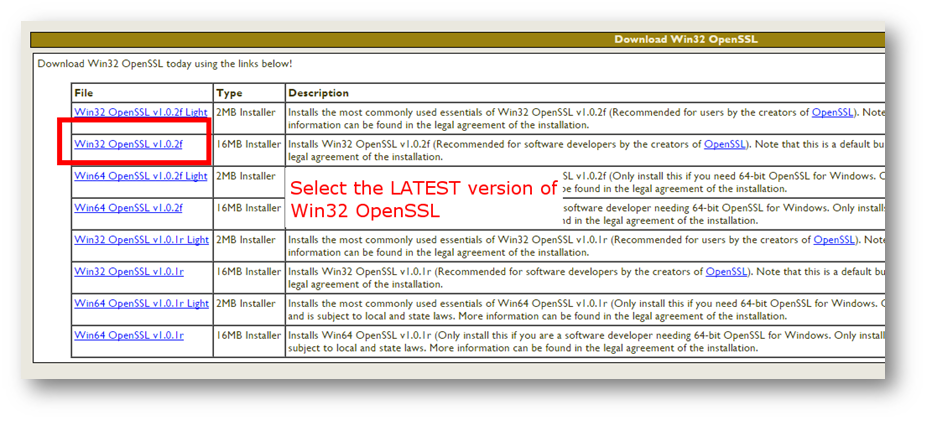Follow OpenSSL link in Win32 v1.0.1r developer description
The width and height of the screenshot is (927, 421).
click(727, 272)
